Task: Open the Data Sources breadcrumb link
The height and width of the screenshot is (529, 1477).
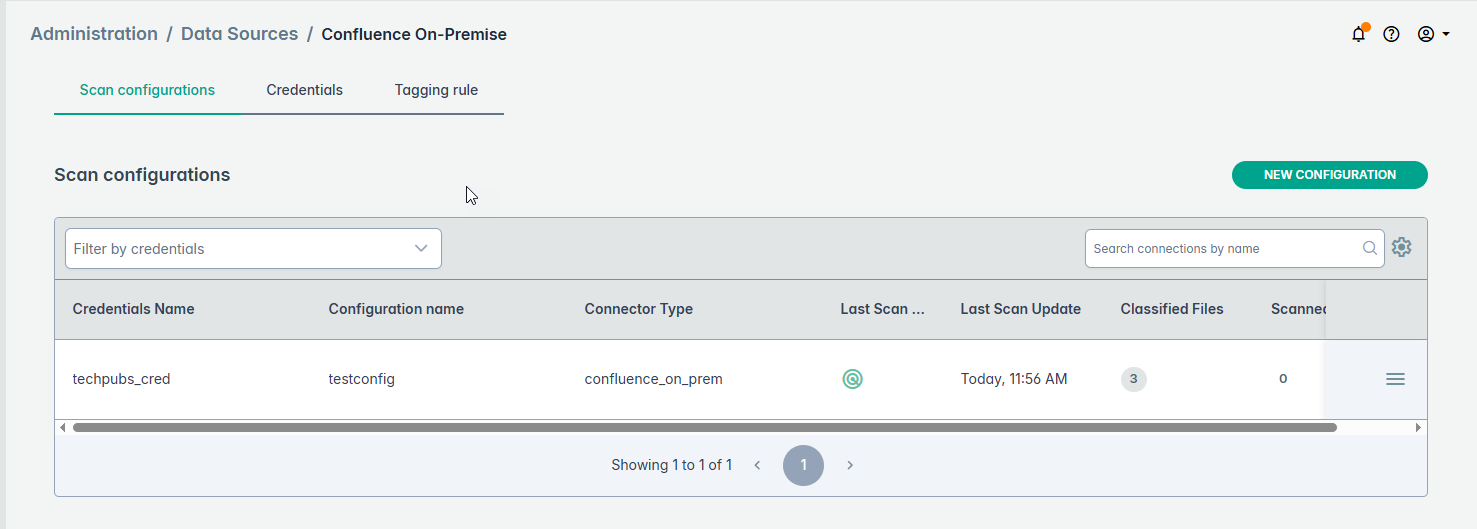Action: 239,34
